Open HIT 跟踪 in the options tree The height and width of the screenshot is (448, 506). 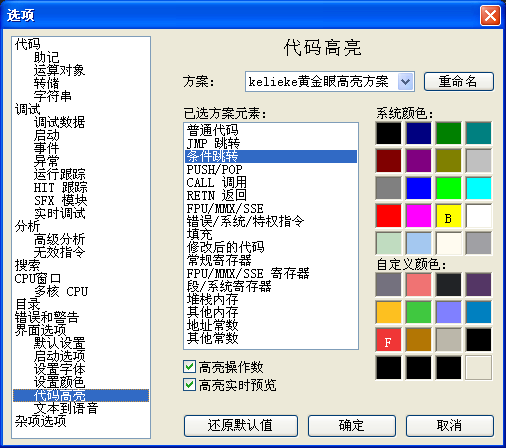coord(60,187)
